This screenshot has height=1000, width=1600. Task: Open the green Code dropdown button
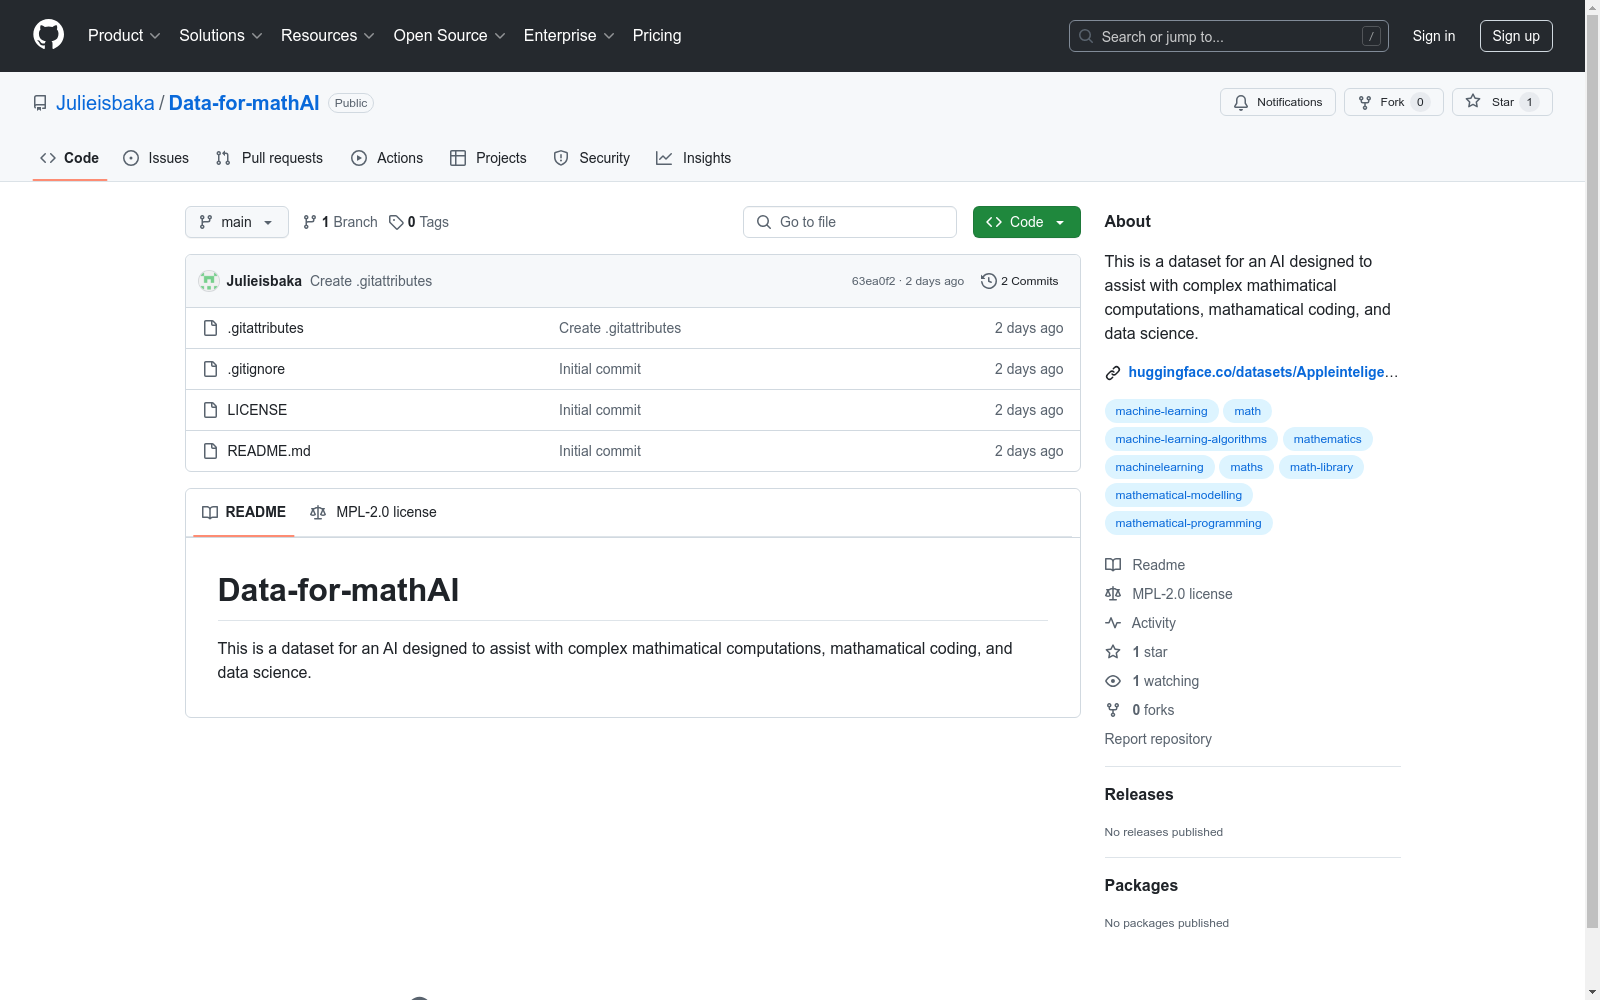[x=1026, y=222]
